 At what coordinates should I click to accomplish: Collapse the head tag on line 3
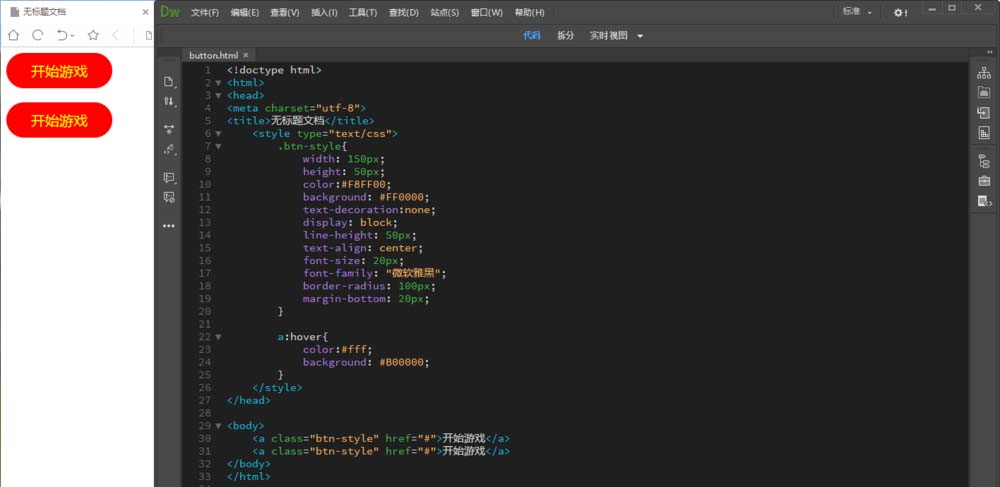218,96
